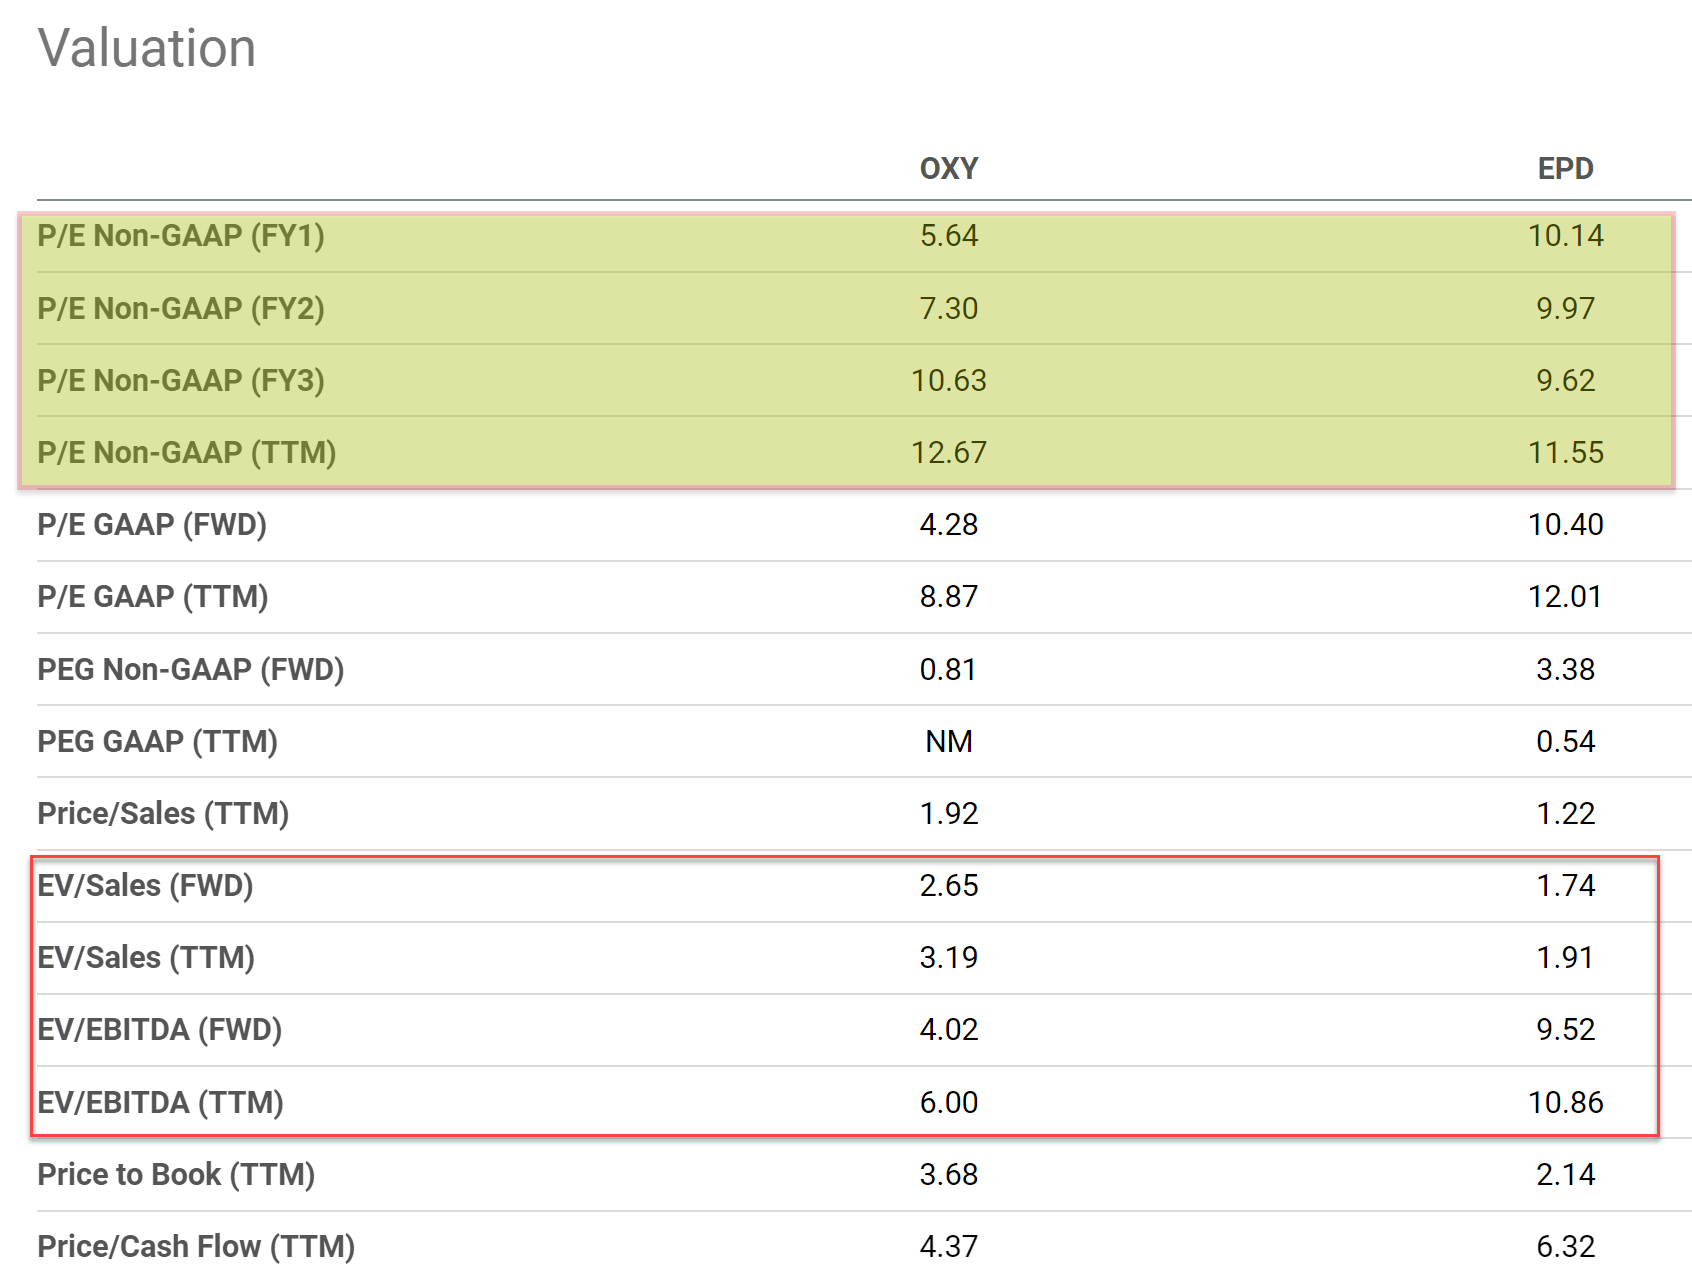
Task: Click the P/E Non-GAAP (FY3) row label
Action: coord(181,380)
